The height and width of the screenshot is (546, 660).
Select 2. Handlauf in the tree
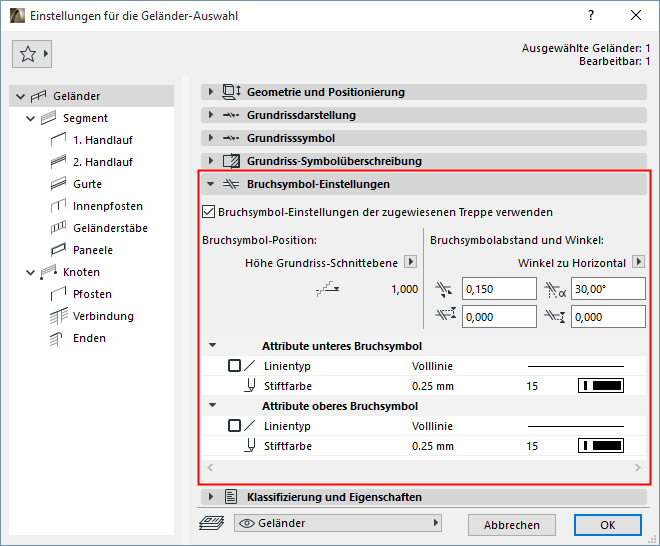coord(103,162)
